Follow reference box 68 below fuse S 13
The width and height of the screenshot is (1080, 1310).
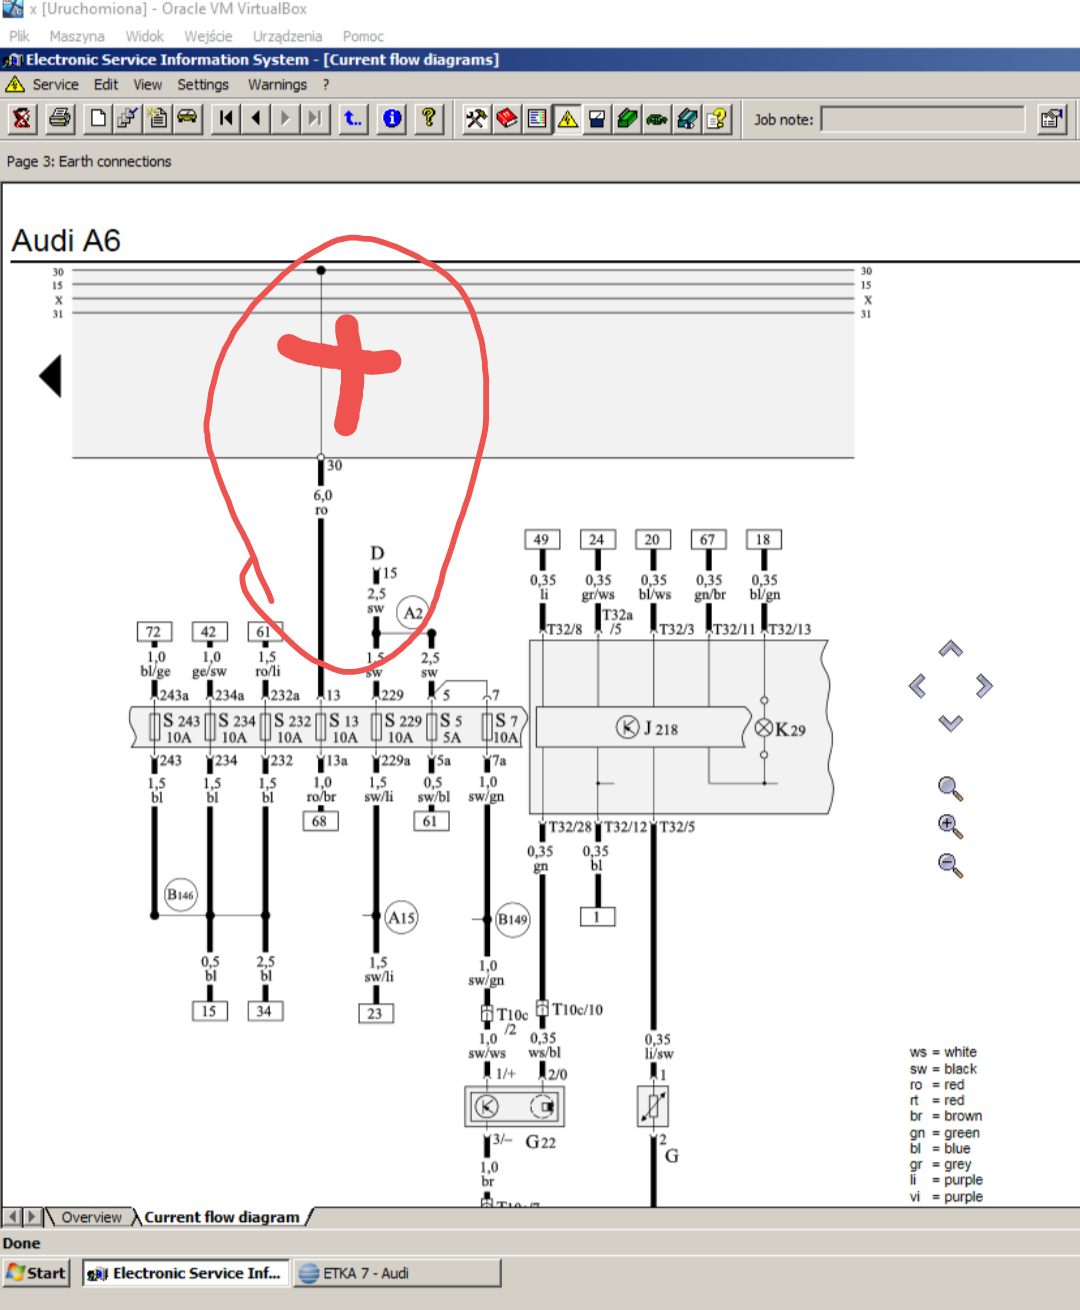pyautogui.click(x=320, y=821)
